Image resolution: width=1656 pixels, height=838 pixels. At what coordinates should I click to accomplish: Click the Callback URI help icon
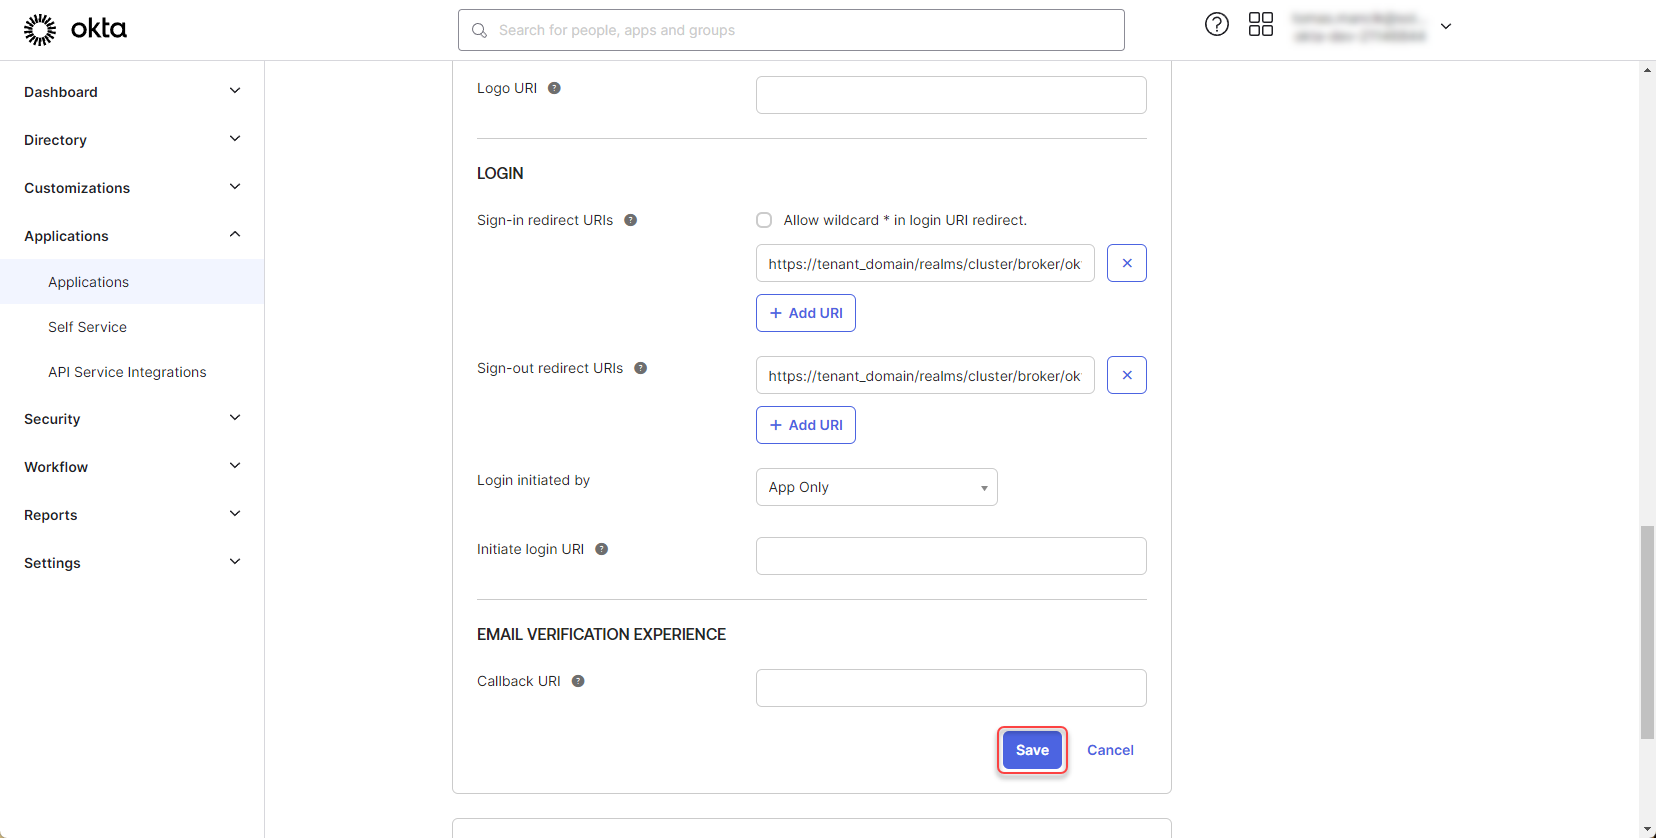point(578,681)
